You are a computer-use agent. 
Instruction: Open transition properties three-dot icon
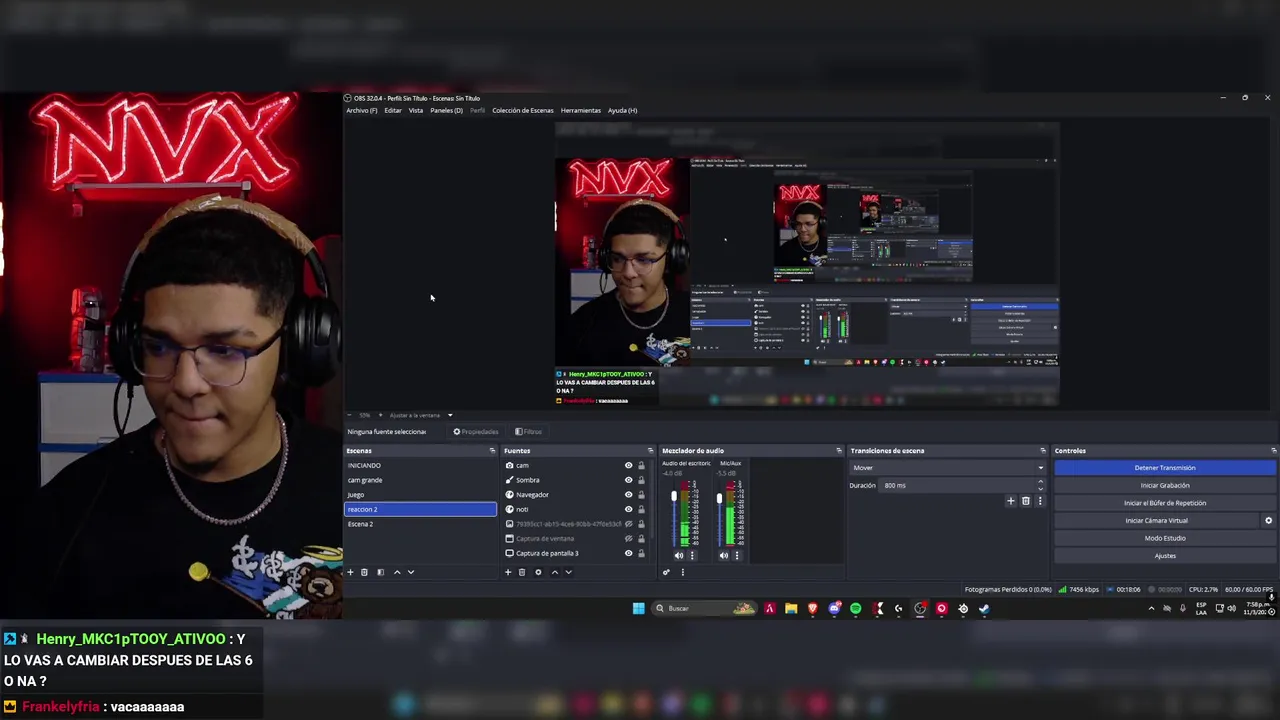click(x=1039, y=501)
